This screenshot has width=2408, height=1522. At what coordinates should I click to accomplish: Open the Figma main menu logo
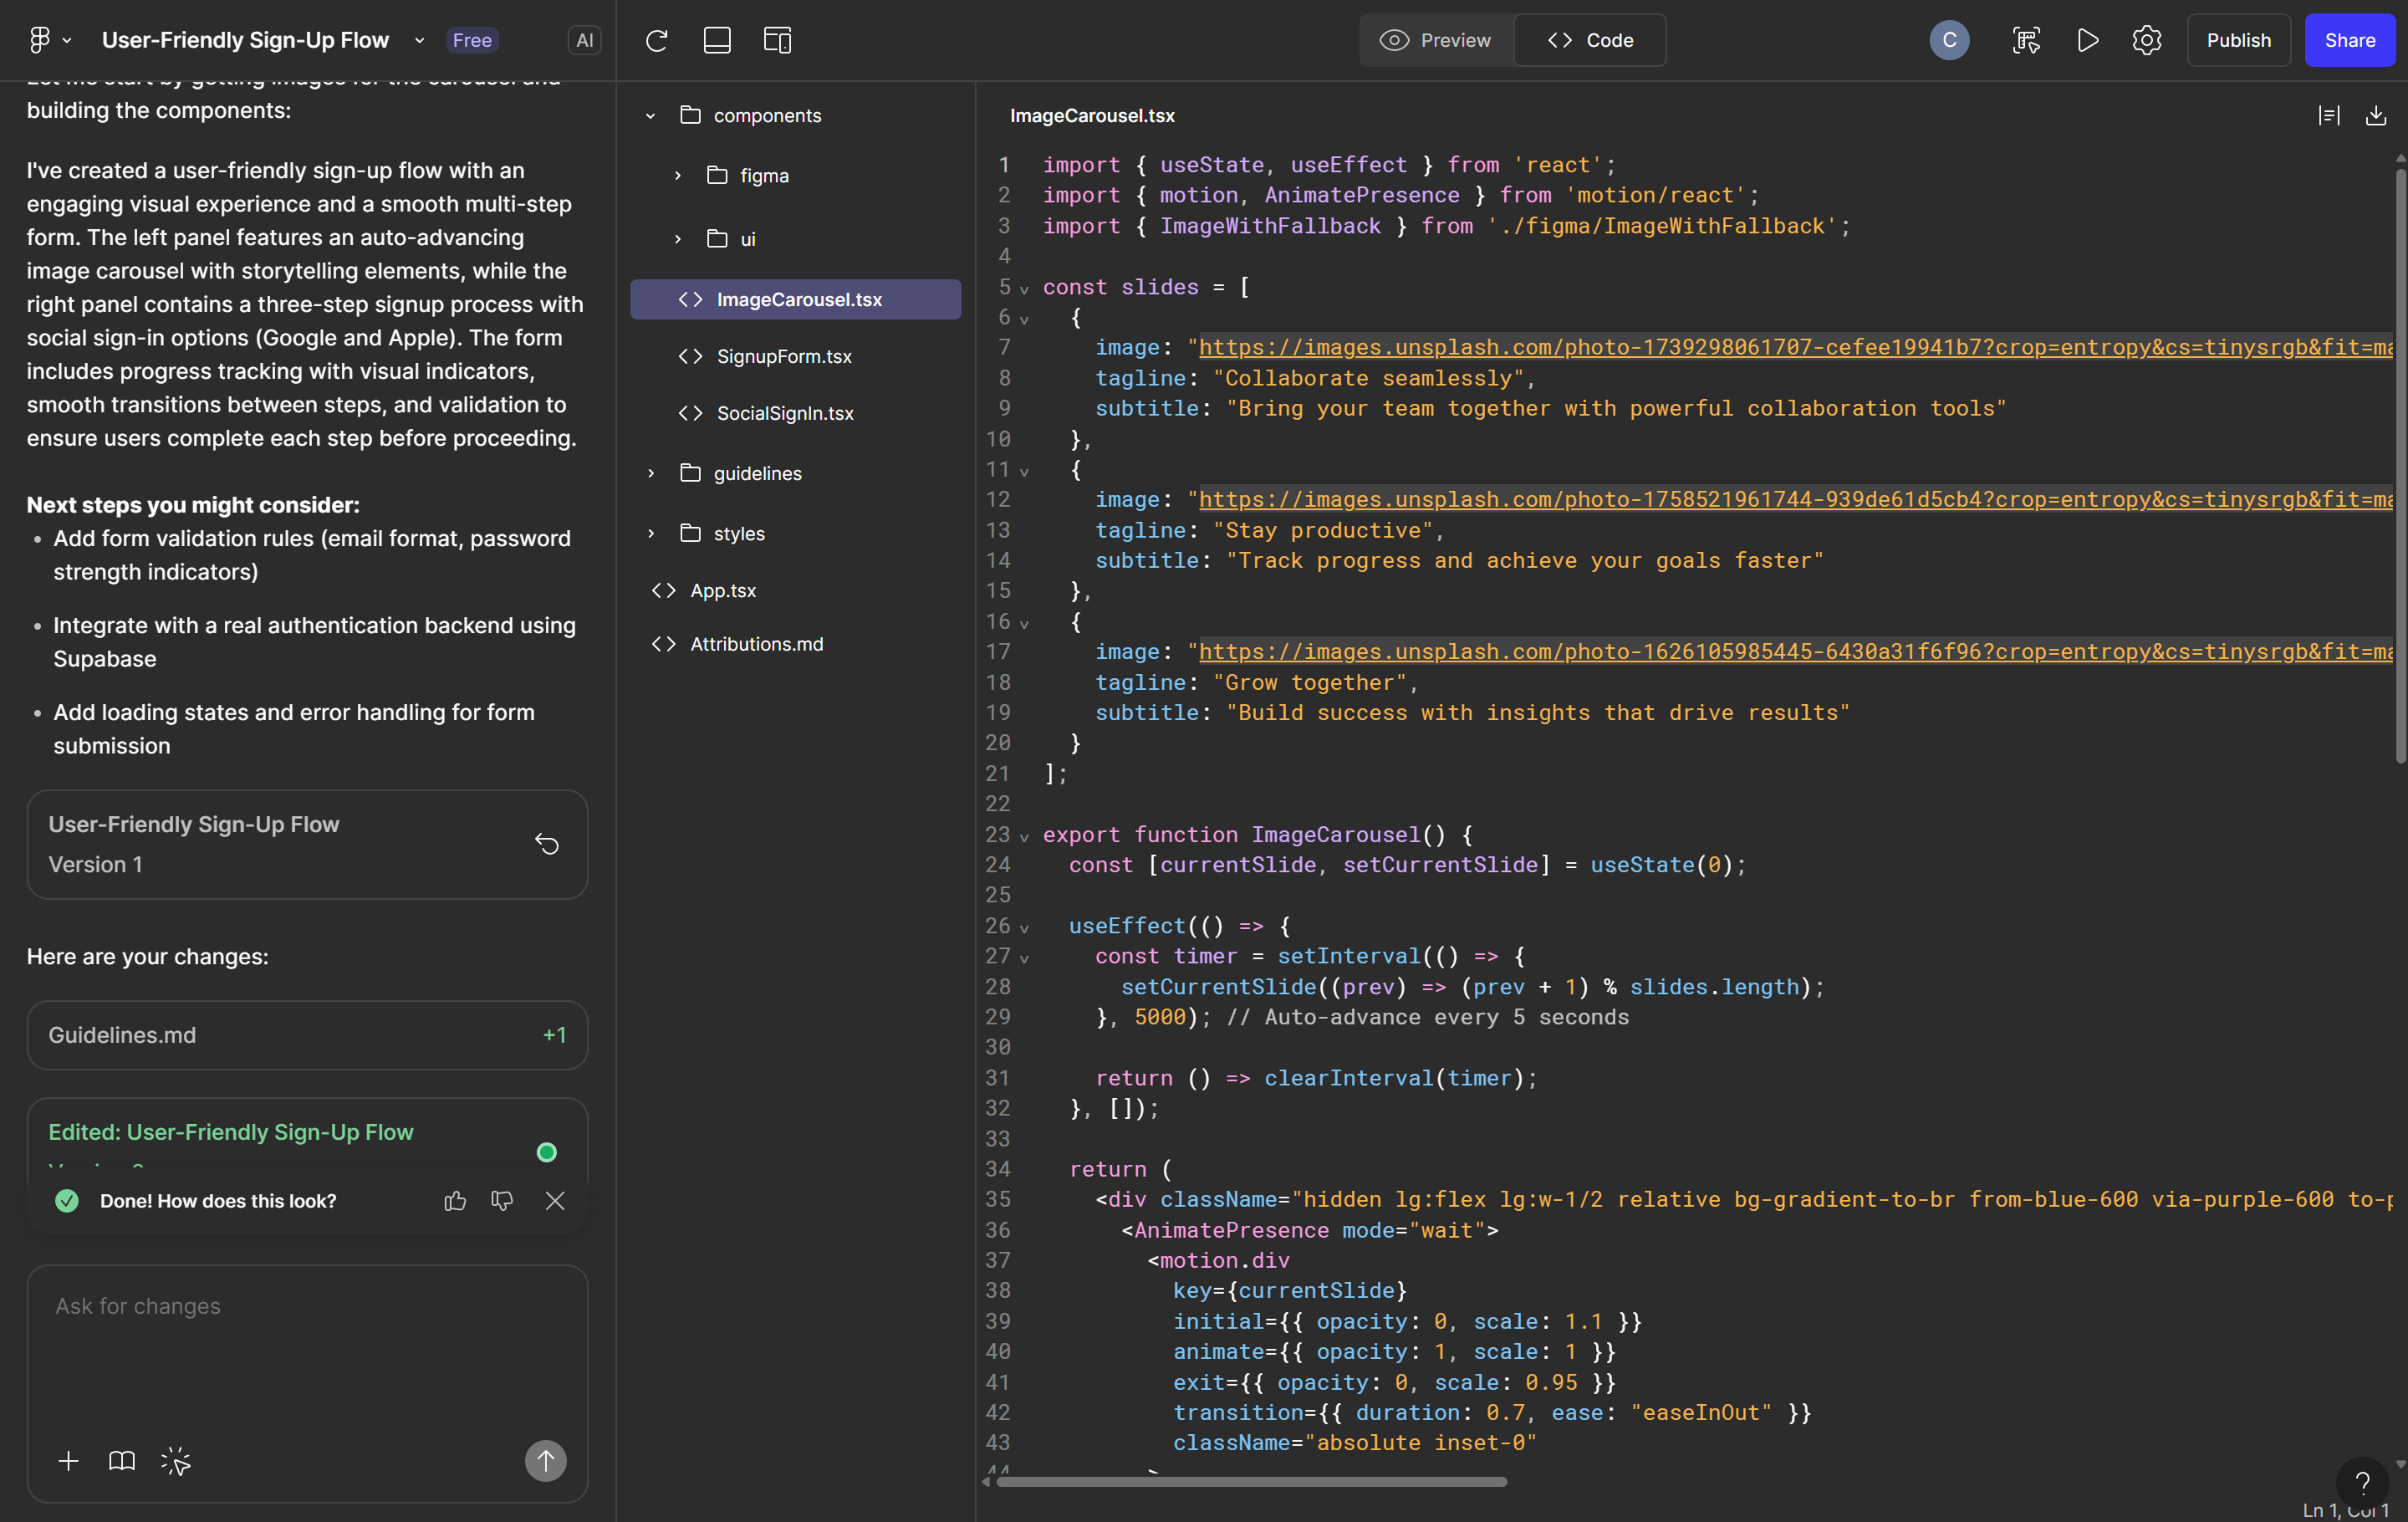point(39,40)
